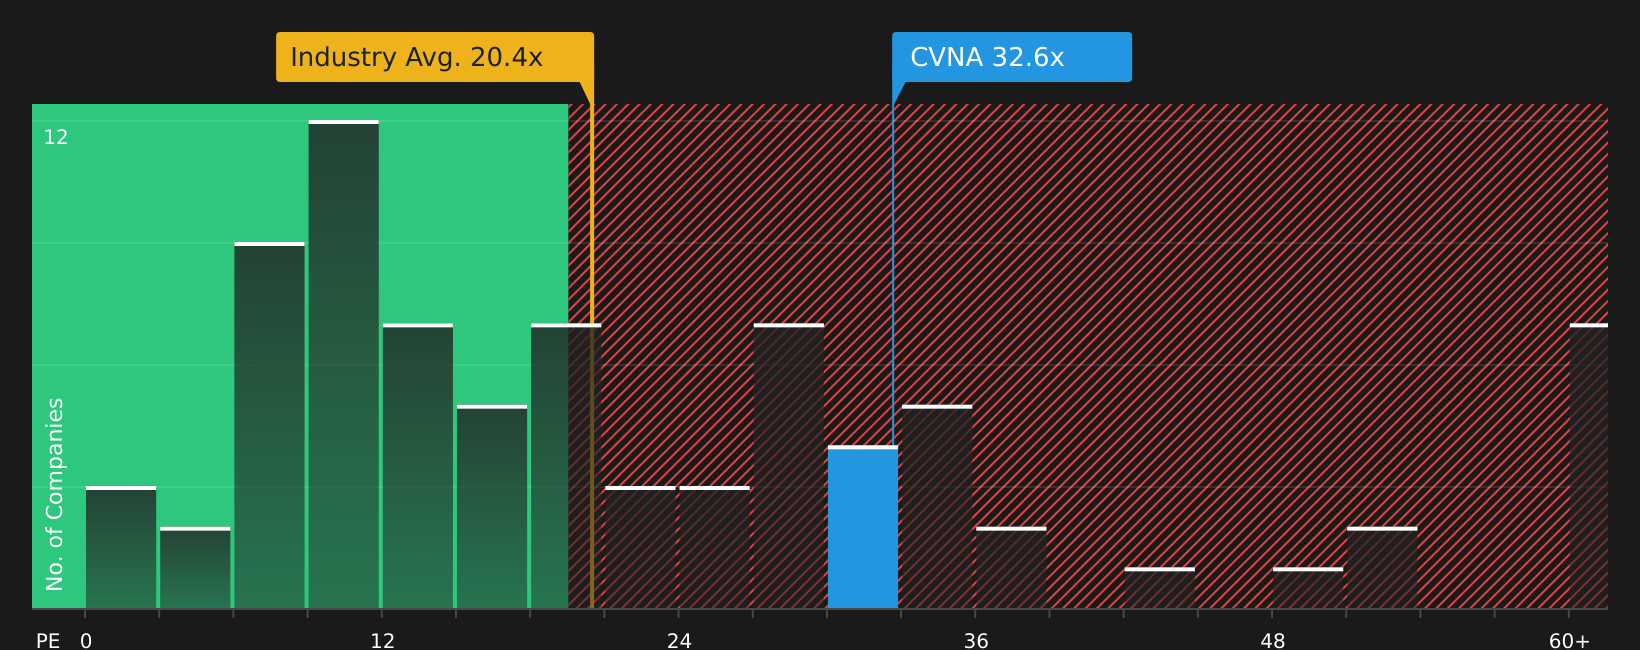Click the y-axis value 12
The height and width of the screenshot is (650, 1640).
tap(56, 137)
